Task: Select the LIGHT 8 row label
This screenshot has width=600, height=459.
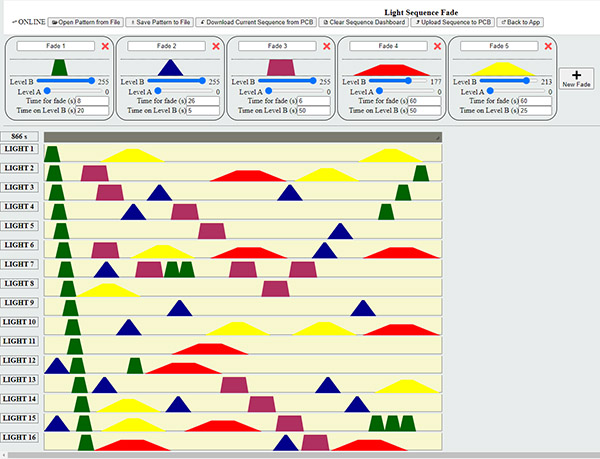Action: 19,284
